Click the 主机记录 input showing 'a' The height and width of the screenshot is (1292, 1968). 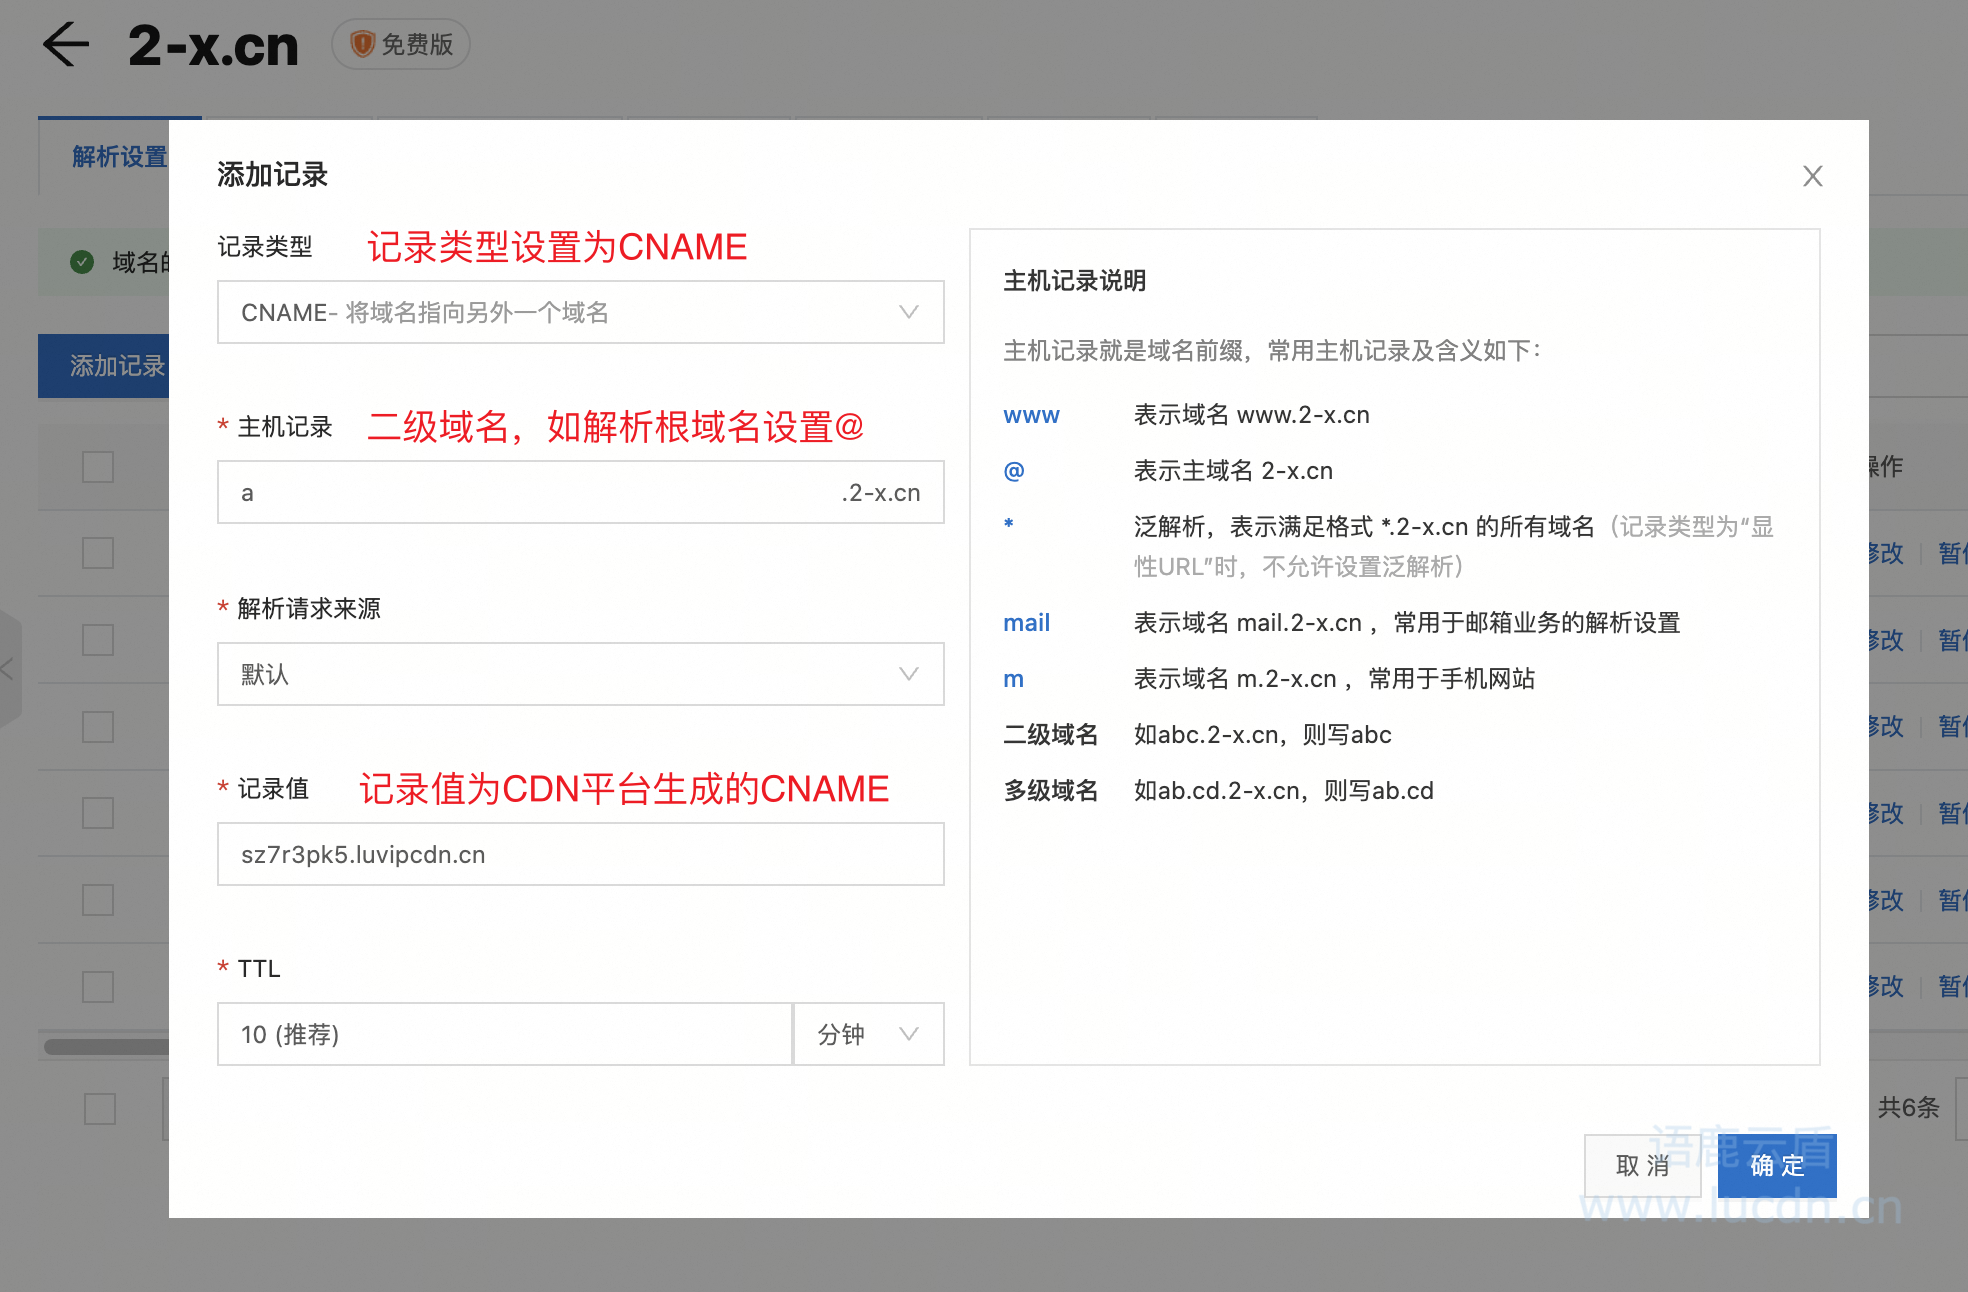click(580, 492)
